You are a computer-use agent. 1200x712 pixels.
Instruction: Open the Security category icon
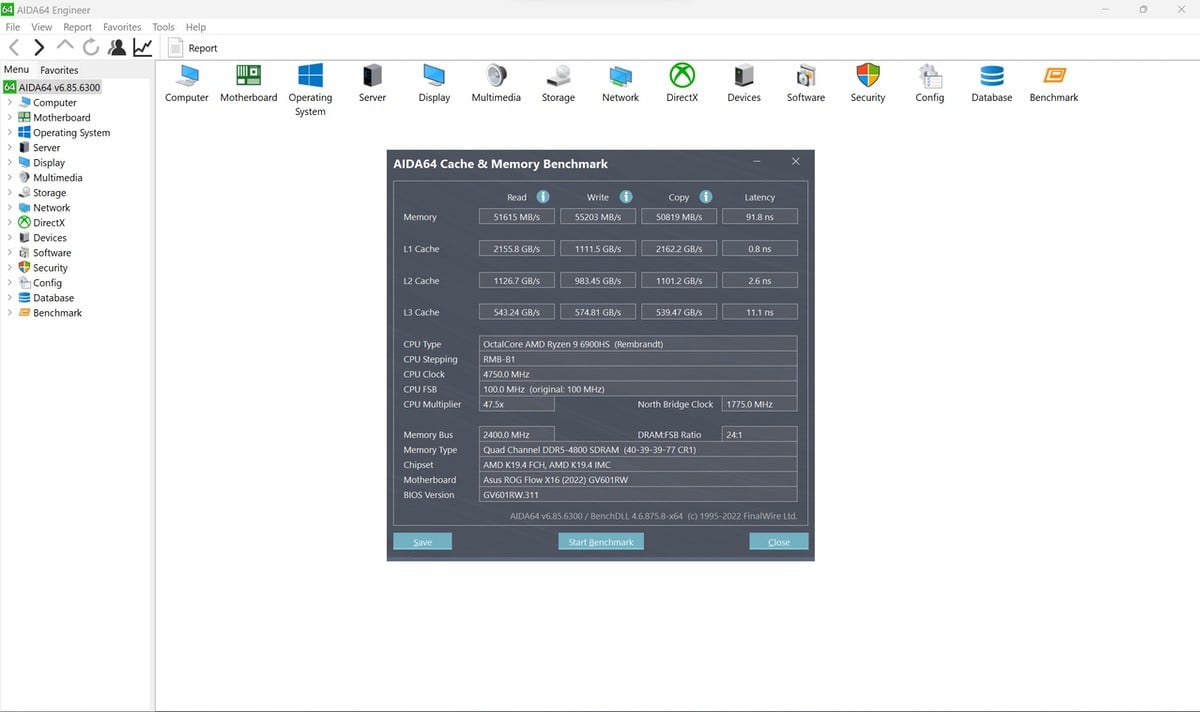pos(868,75)
